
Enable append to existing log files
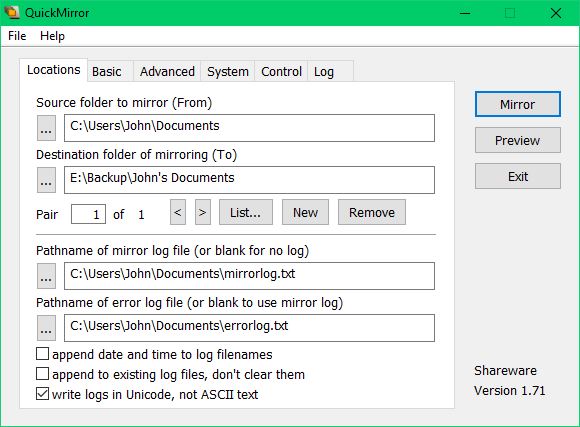(x=43, y=374)
